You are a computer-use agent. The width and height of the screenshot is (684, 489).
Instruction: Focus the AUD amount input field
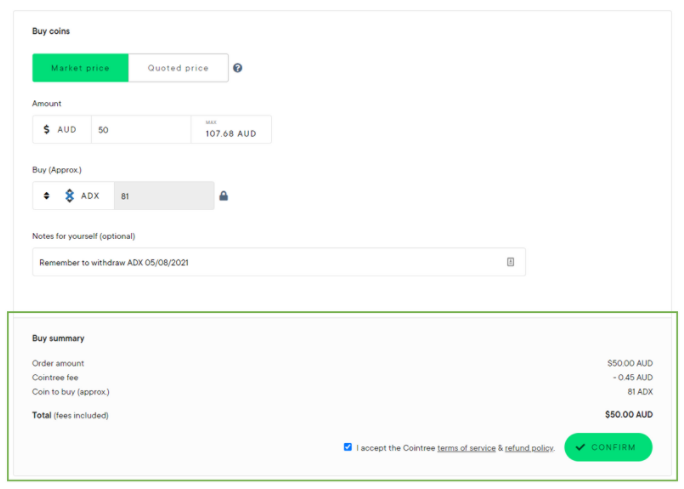pyautogui.click(x=141, y=130)
